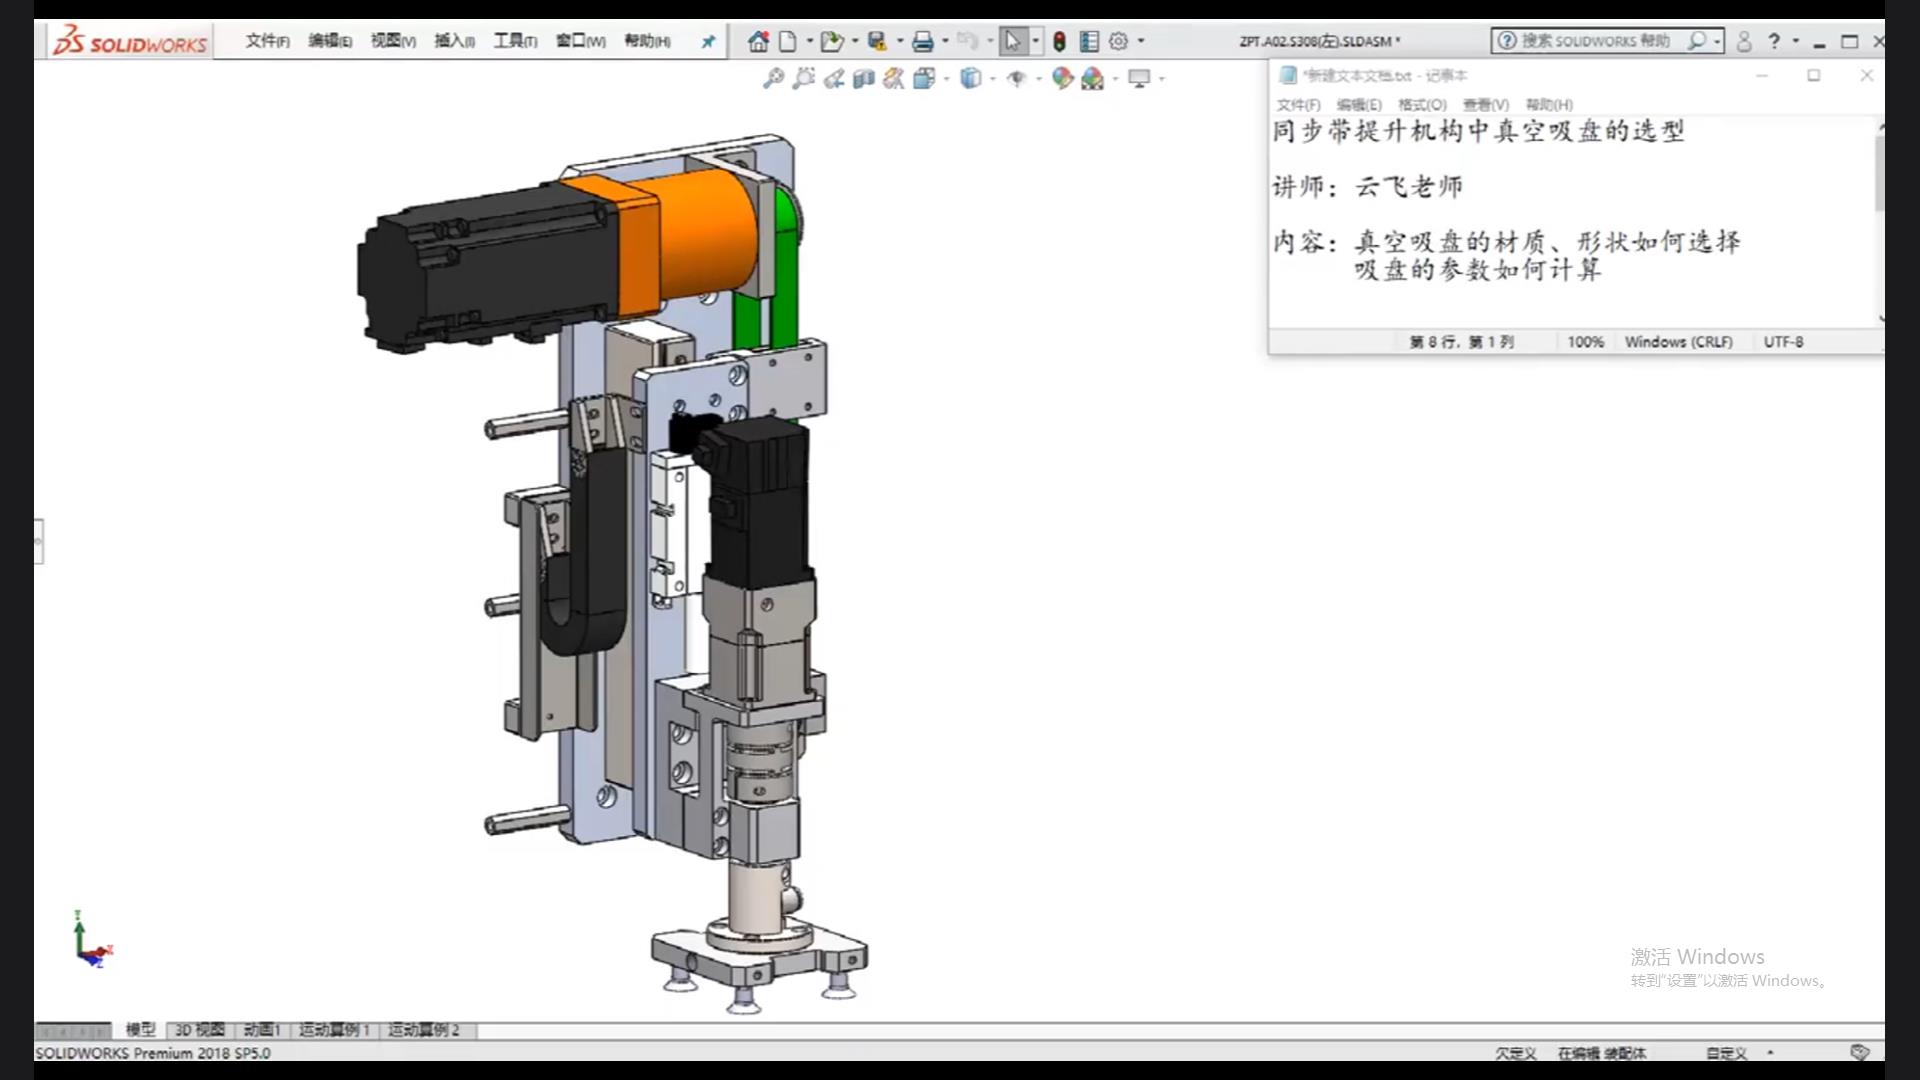
Task: Open File Properties list icon
Action: pyautogui.click(x=1089, y=41)
